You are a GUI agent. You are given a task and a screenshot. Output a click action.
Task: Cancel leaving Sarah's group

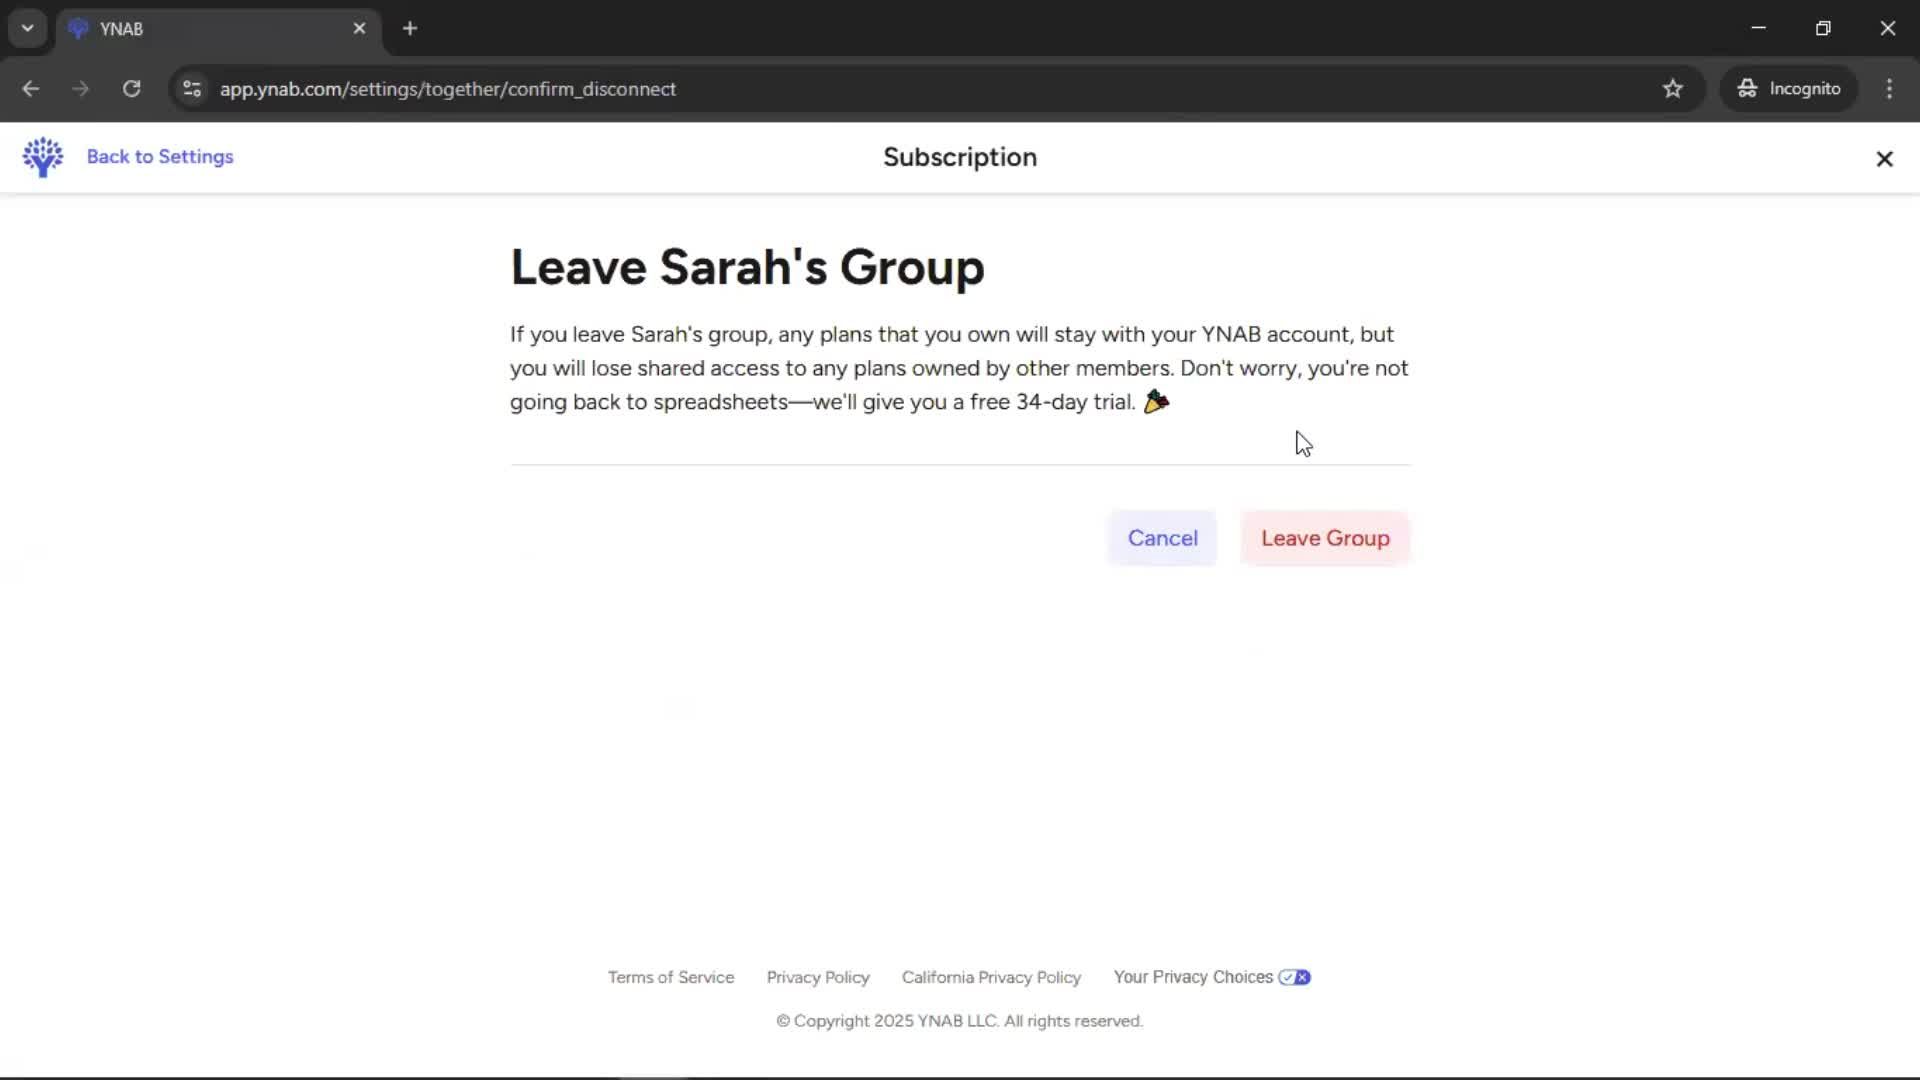pos(1162,538)
